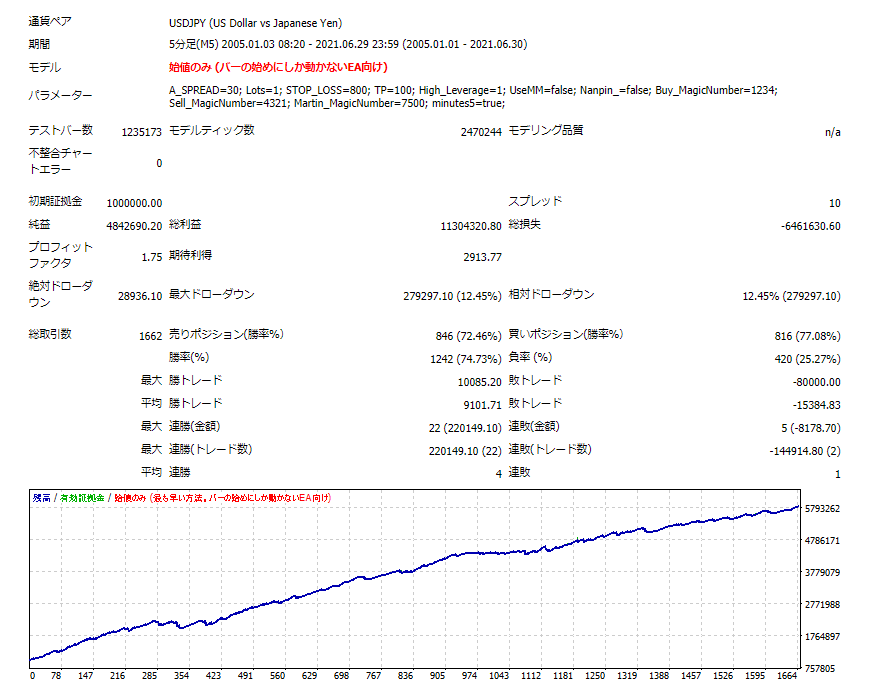877x689 pixels.
Task: Click the model tick count 2470244
Action: pyautogui.click(x=481, y=132)
